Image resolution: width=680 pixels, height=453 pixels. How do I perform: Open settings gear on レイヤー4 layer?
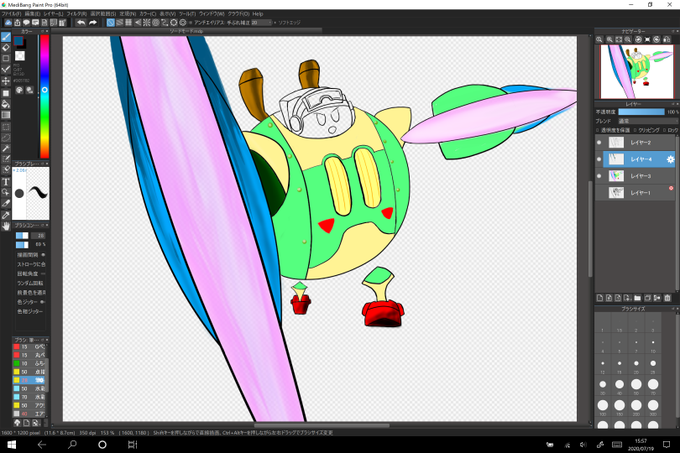(670, 160)
